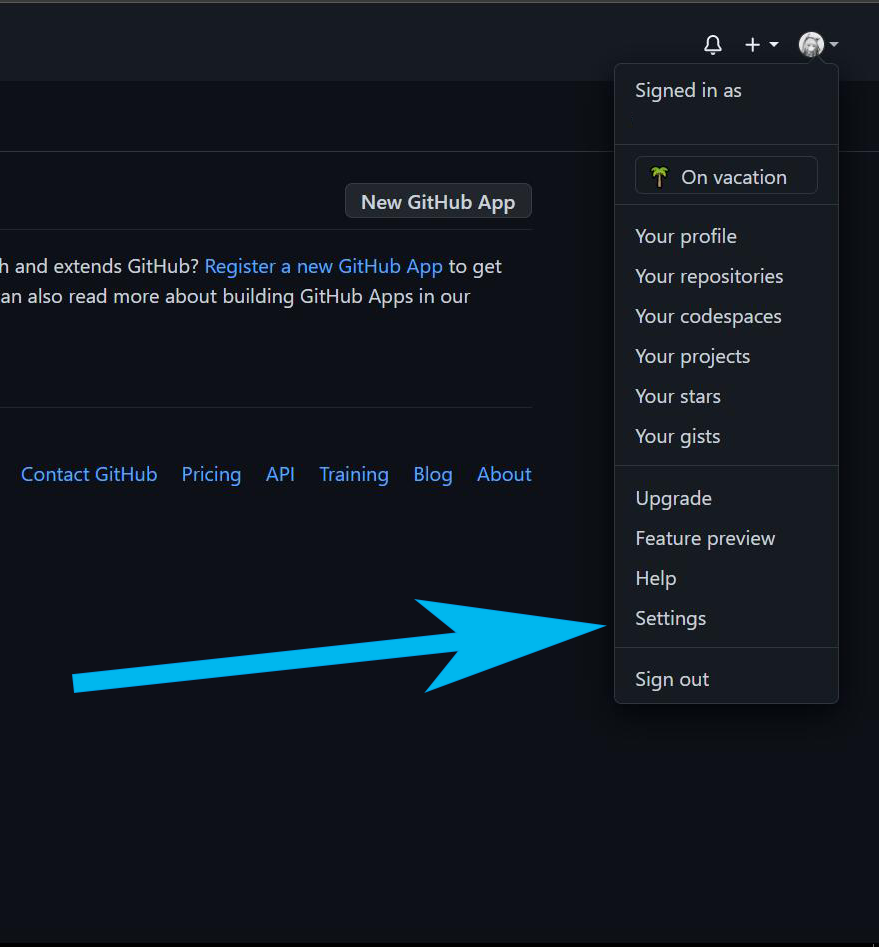Collapse the avatar menu caret

(834, 44)
